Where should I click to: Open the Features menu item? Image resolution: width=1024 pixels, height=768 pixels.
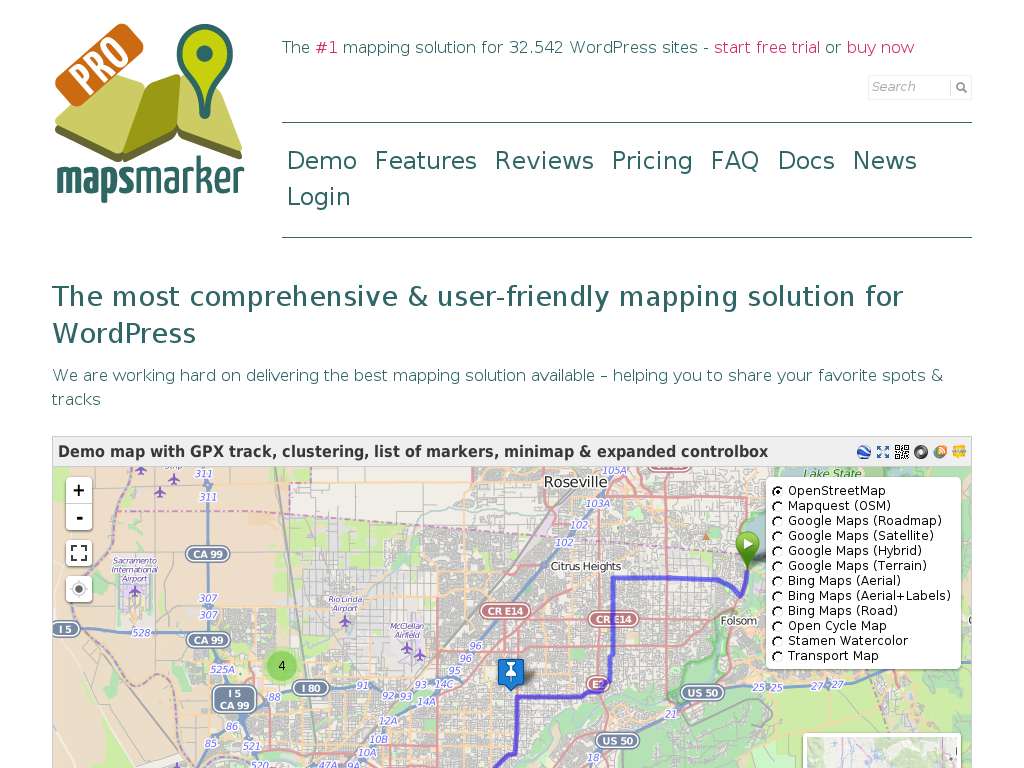426,161
